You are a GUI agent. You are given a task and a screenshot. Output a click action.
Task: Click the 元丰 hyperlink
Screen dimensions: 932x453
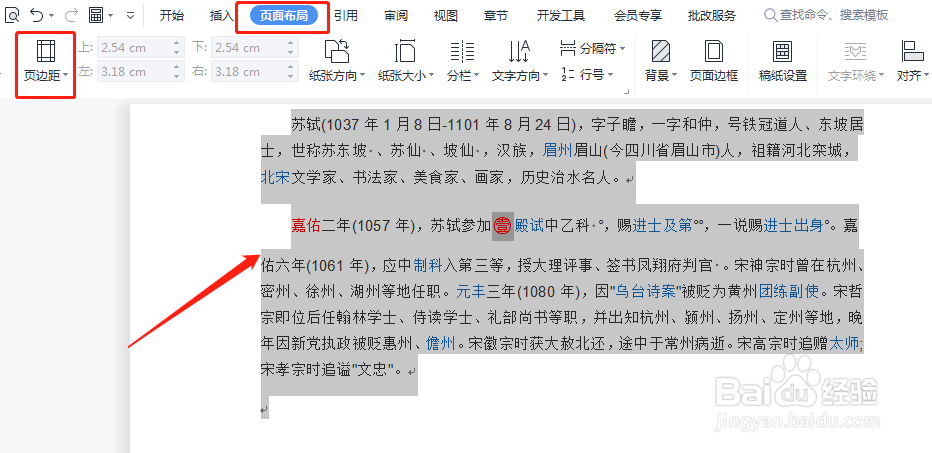tap(471, 291)
